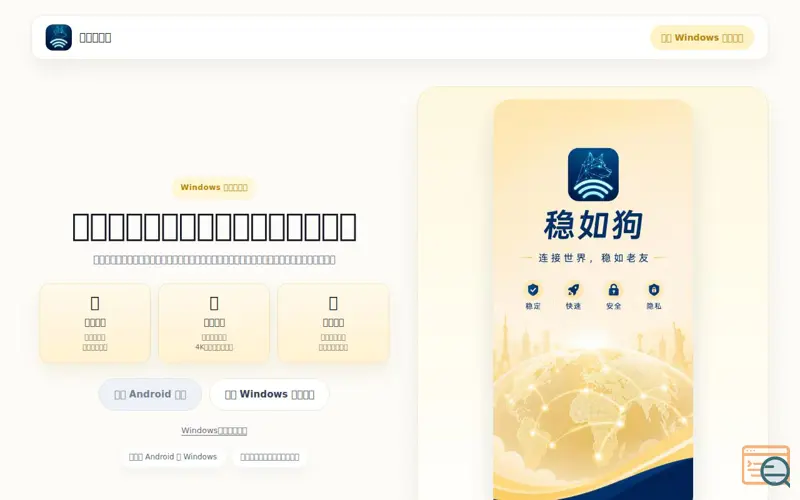Image resolution: width=800 pixels, height=500 pixels.
Task: Click the floating magnifier window icon bottom-right
Action: pos(766,466)
